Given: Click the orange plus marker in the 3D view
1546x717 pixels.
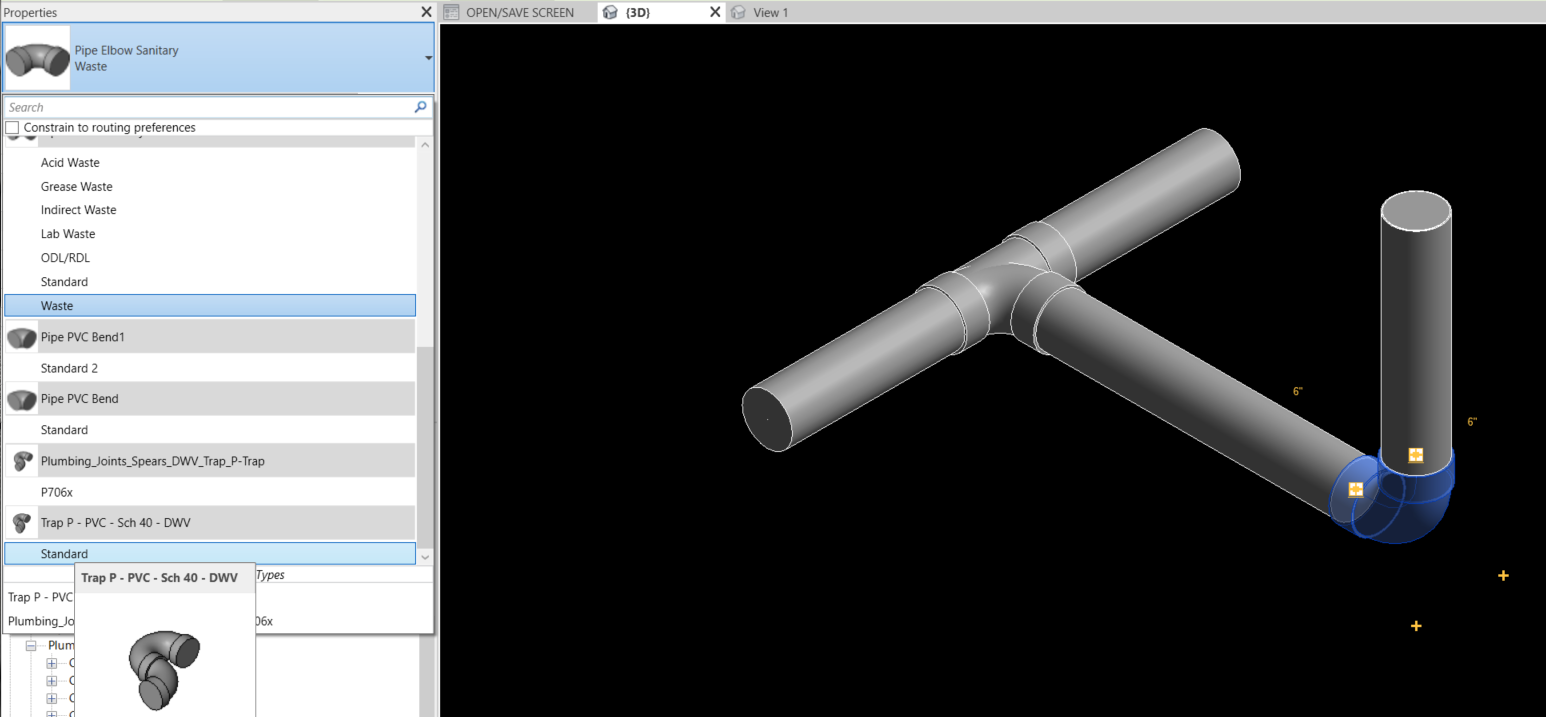Looking at the screenshot, I should click(x=1503, y=575).
